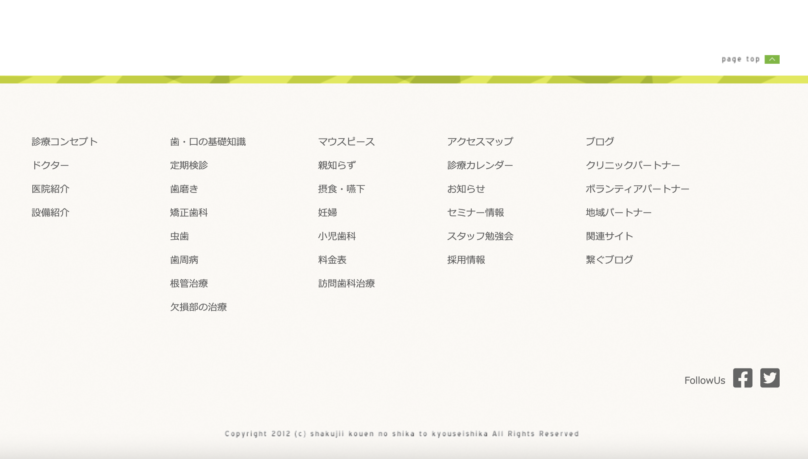Image resolution: width=808 pixels, height=459 pixels.
Task: Open ボランティアパートナー link
Action: coord(637,189)
